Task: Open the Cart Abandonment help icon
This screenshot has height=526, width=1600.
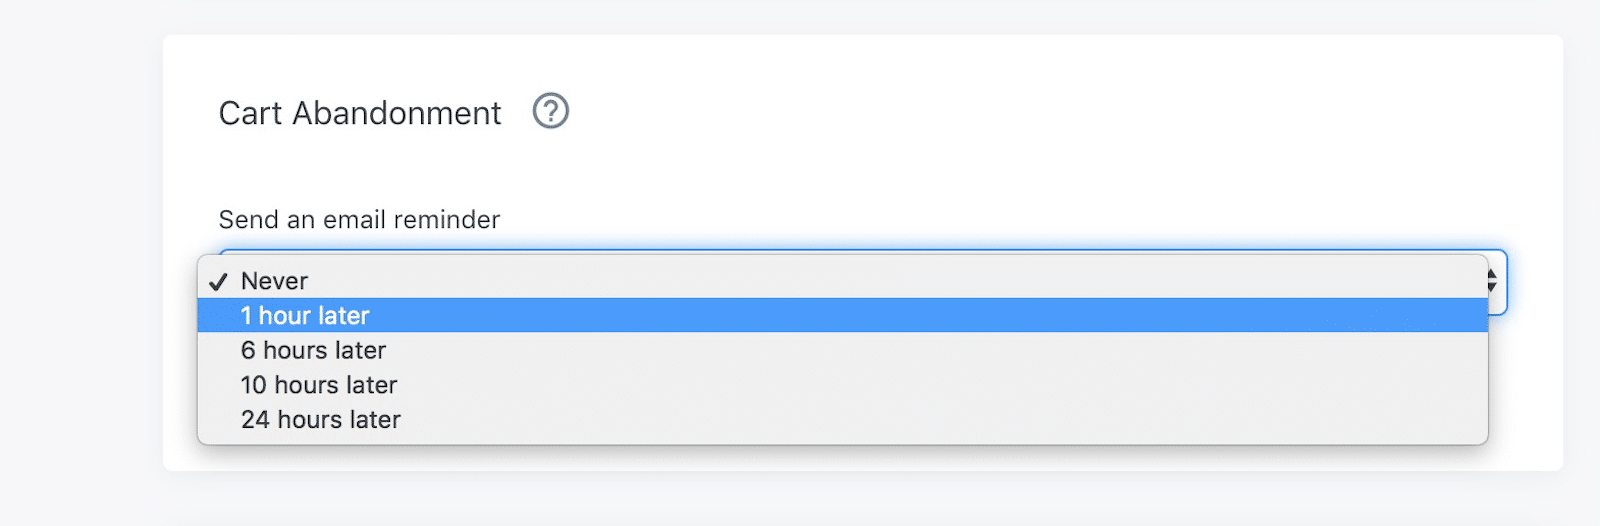Action: pos(550,111)
